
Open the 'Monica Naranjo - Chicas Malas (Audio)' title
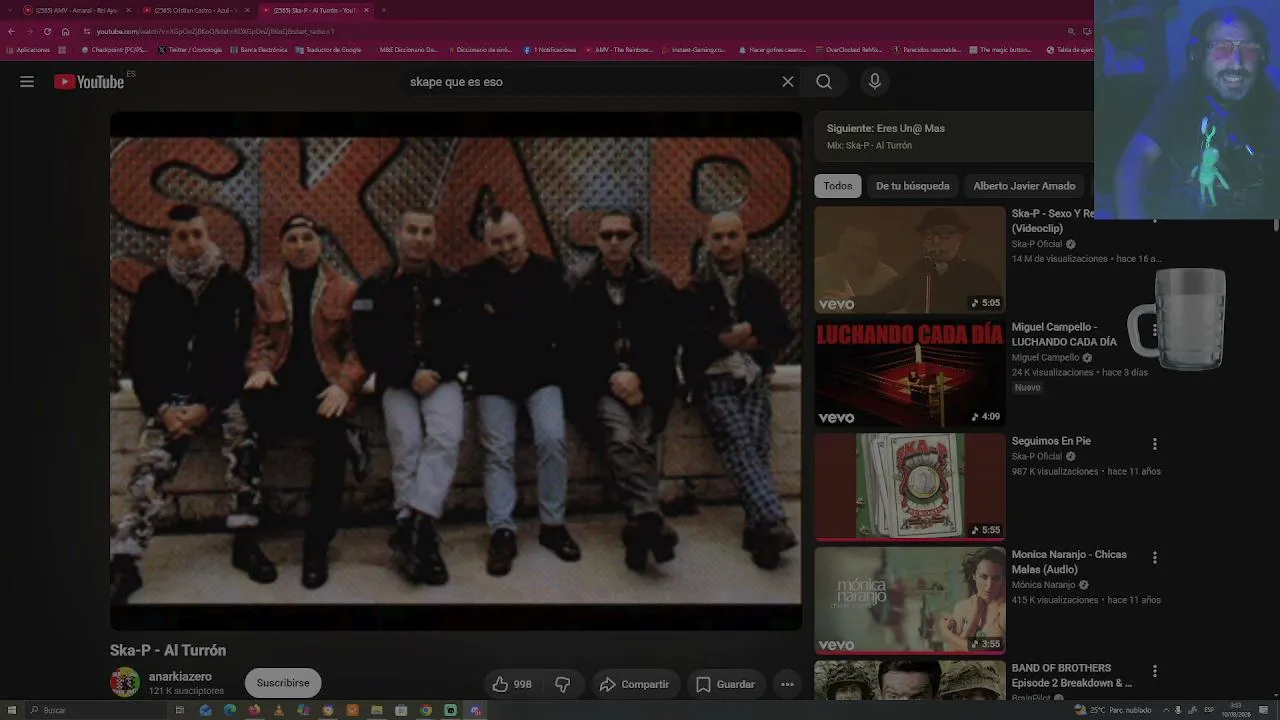pyautogui.click(x=1069, y=562)
